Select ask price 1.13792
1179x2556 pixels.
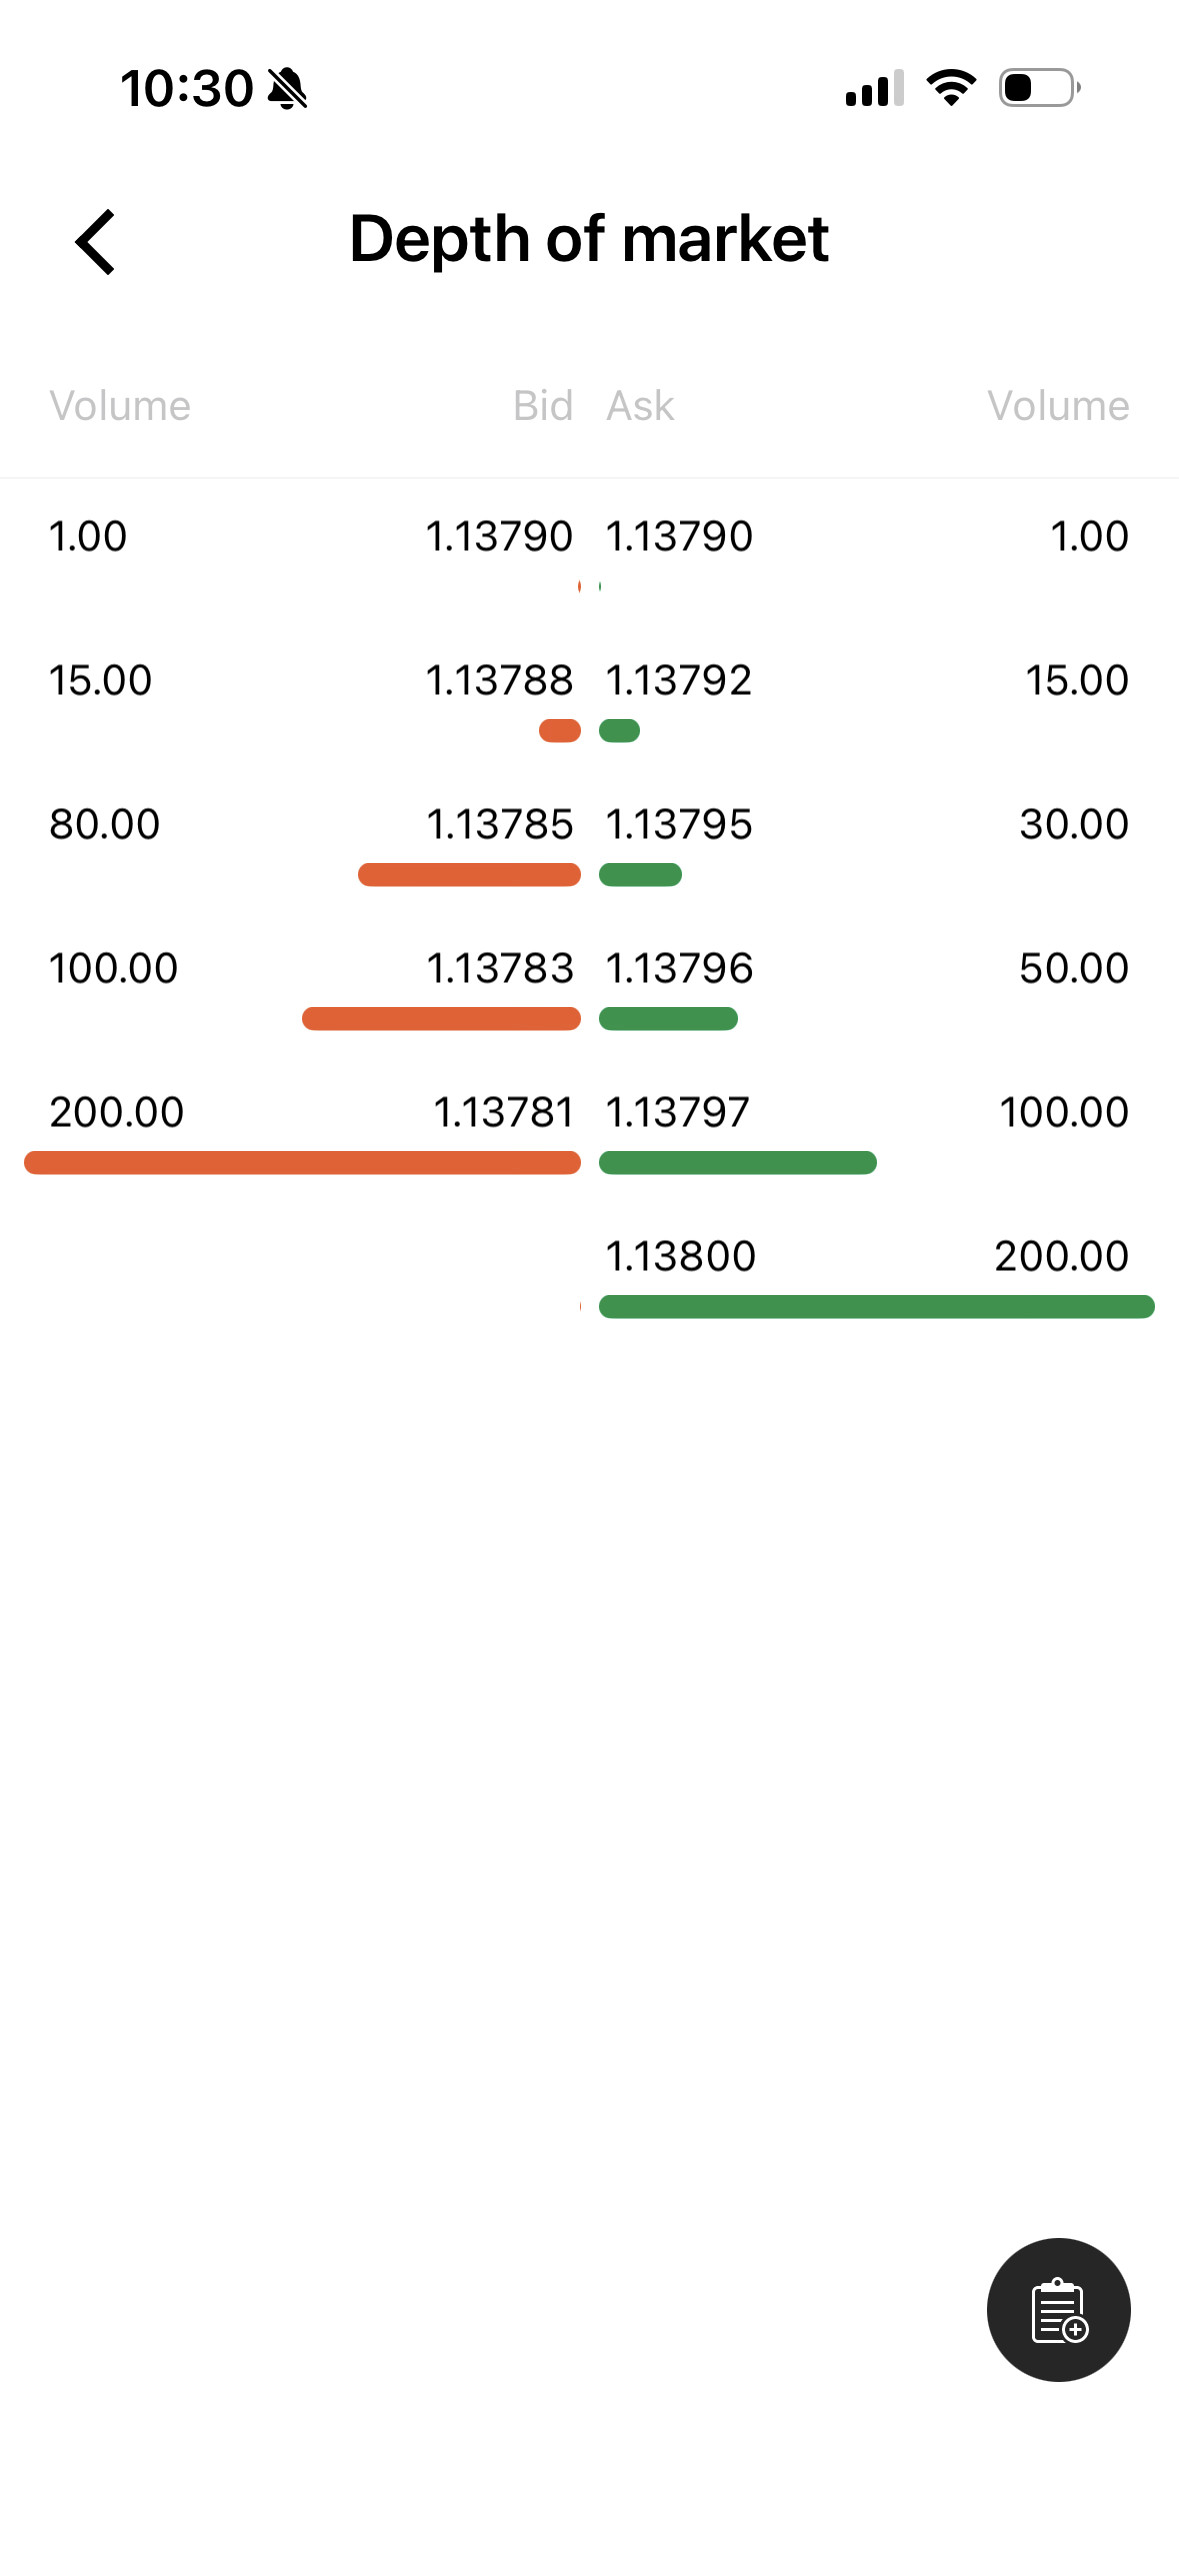tap(679, 680)
